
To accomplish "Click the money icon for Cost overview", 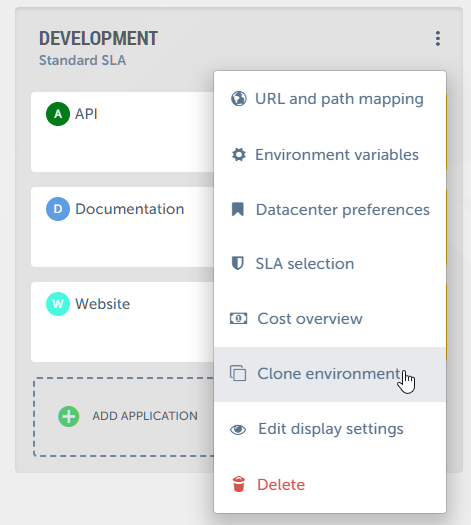I will coord(238,318).
